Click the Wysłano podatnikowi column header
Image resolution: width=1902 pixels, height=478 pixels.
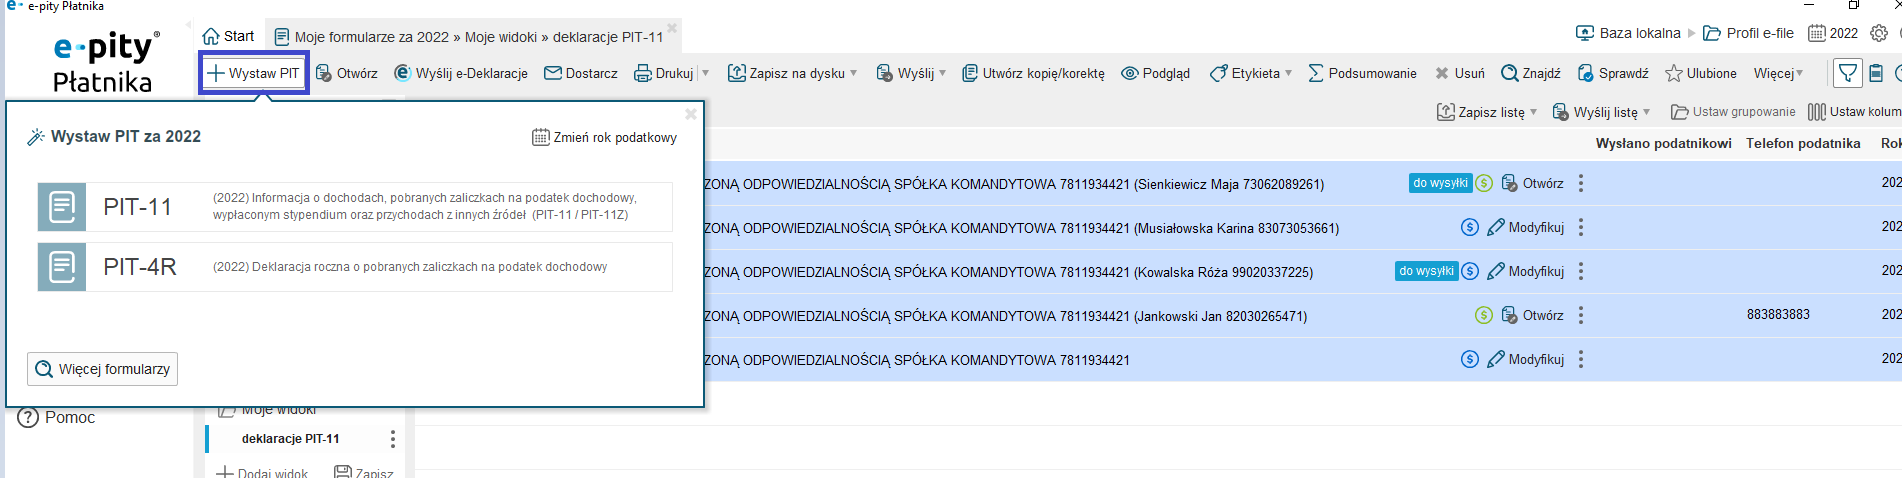tap(1663, 143)
